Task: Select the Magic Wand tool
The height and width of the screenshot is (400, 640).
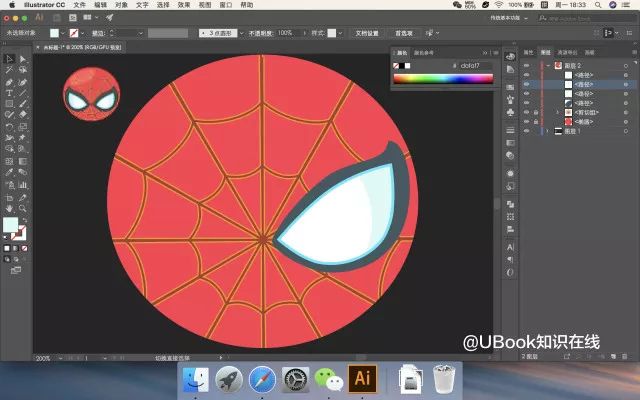Action: [9, 70]
